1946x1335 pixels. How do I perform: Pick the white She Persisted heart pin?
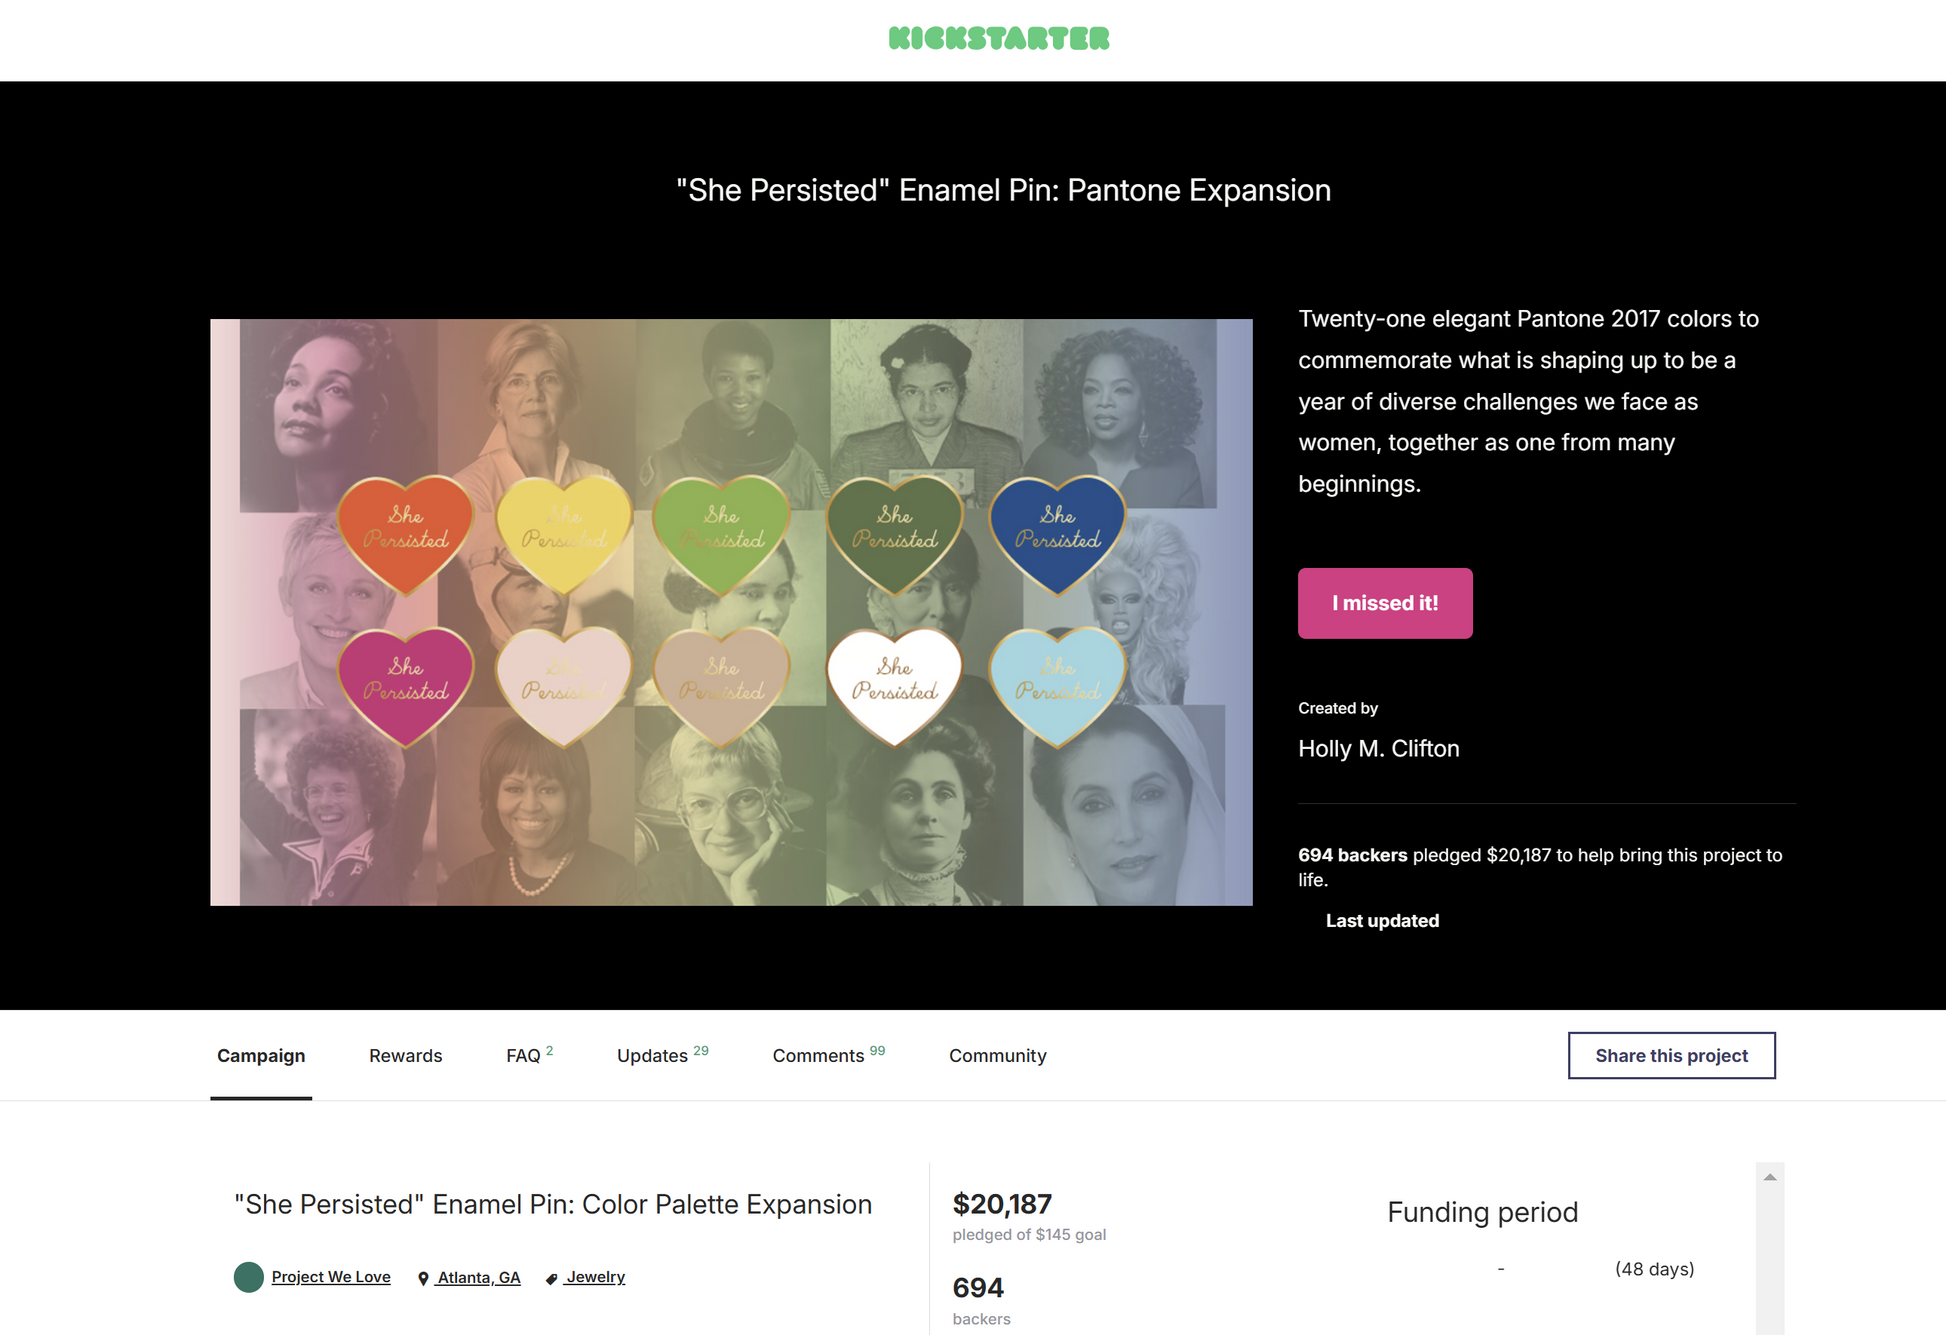[x=894, y=683]
